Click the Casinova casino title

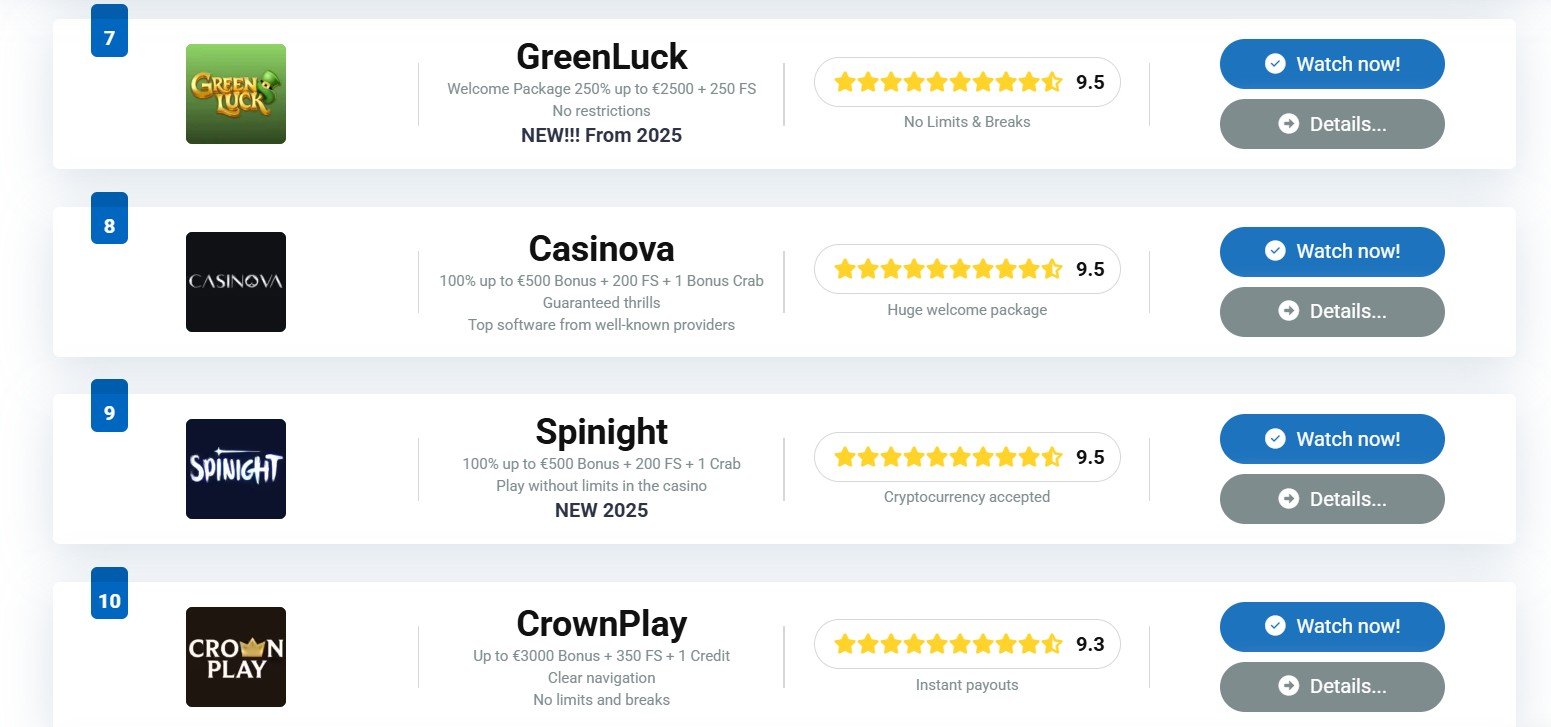(602, 248)
